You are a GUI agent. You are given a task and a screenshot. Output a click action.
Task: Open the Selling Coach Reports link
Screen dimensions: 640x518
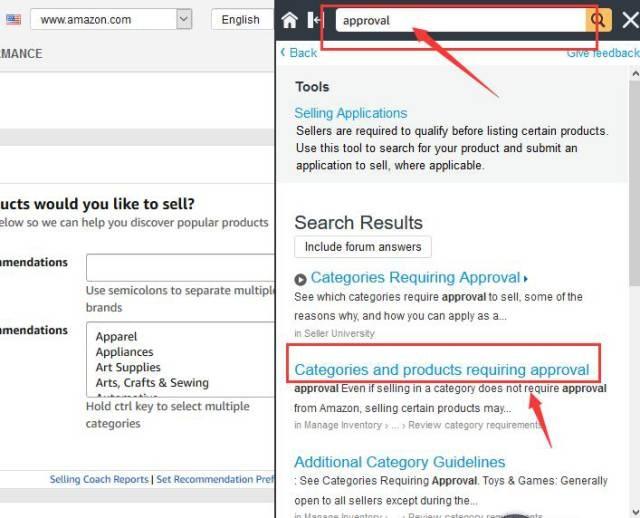point(99,480)
